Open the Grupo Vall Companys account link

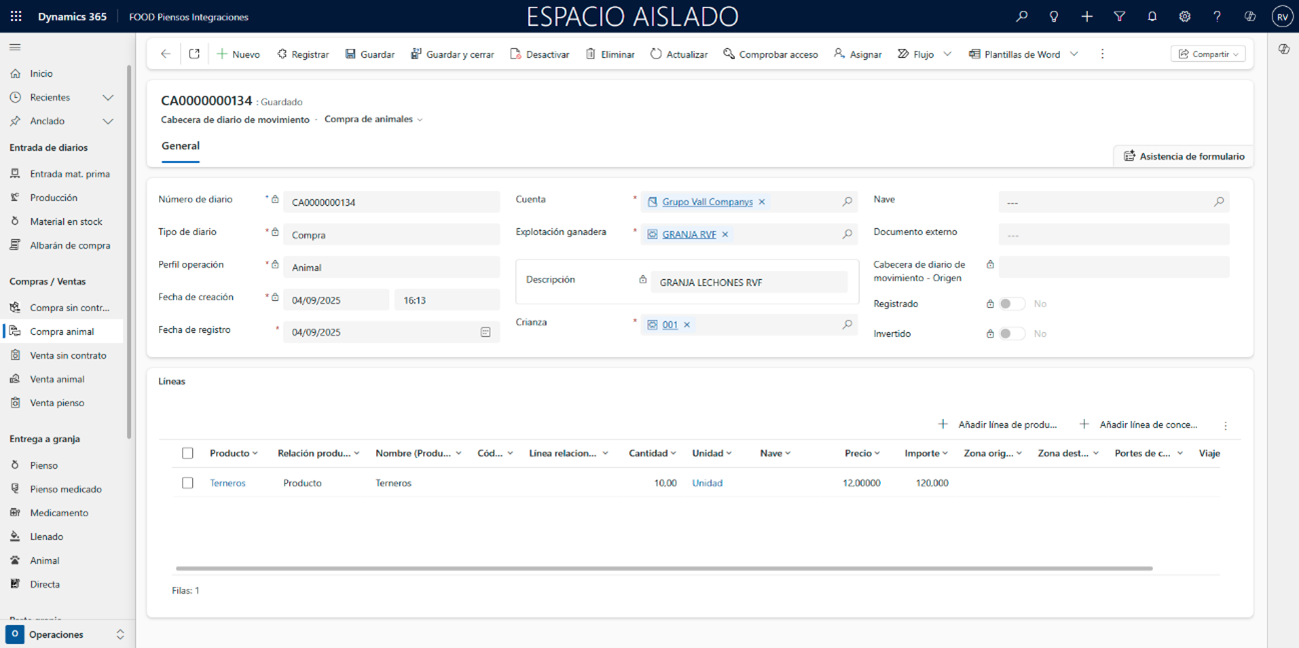(x=707, y=202)
